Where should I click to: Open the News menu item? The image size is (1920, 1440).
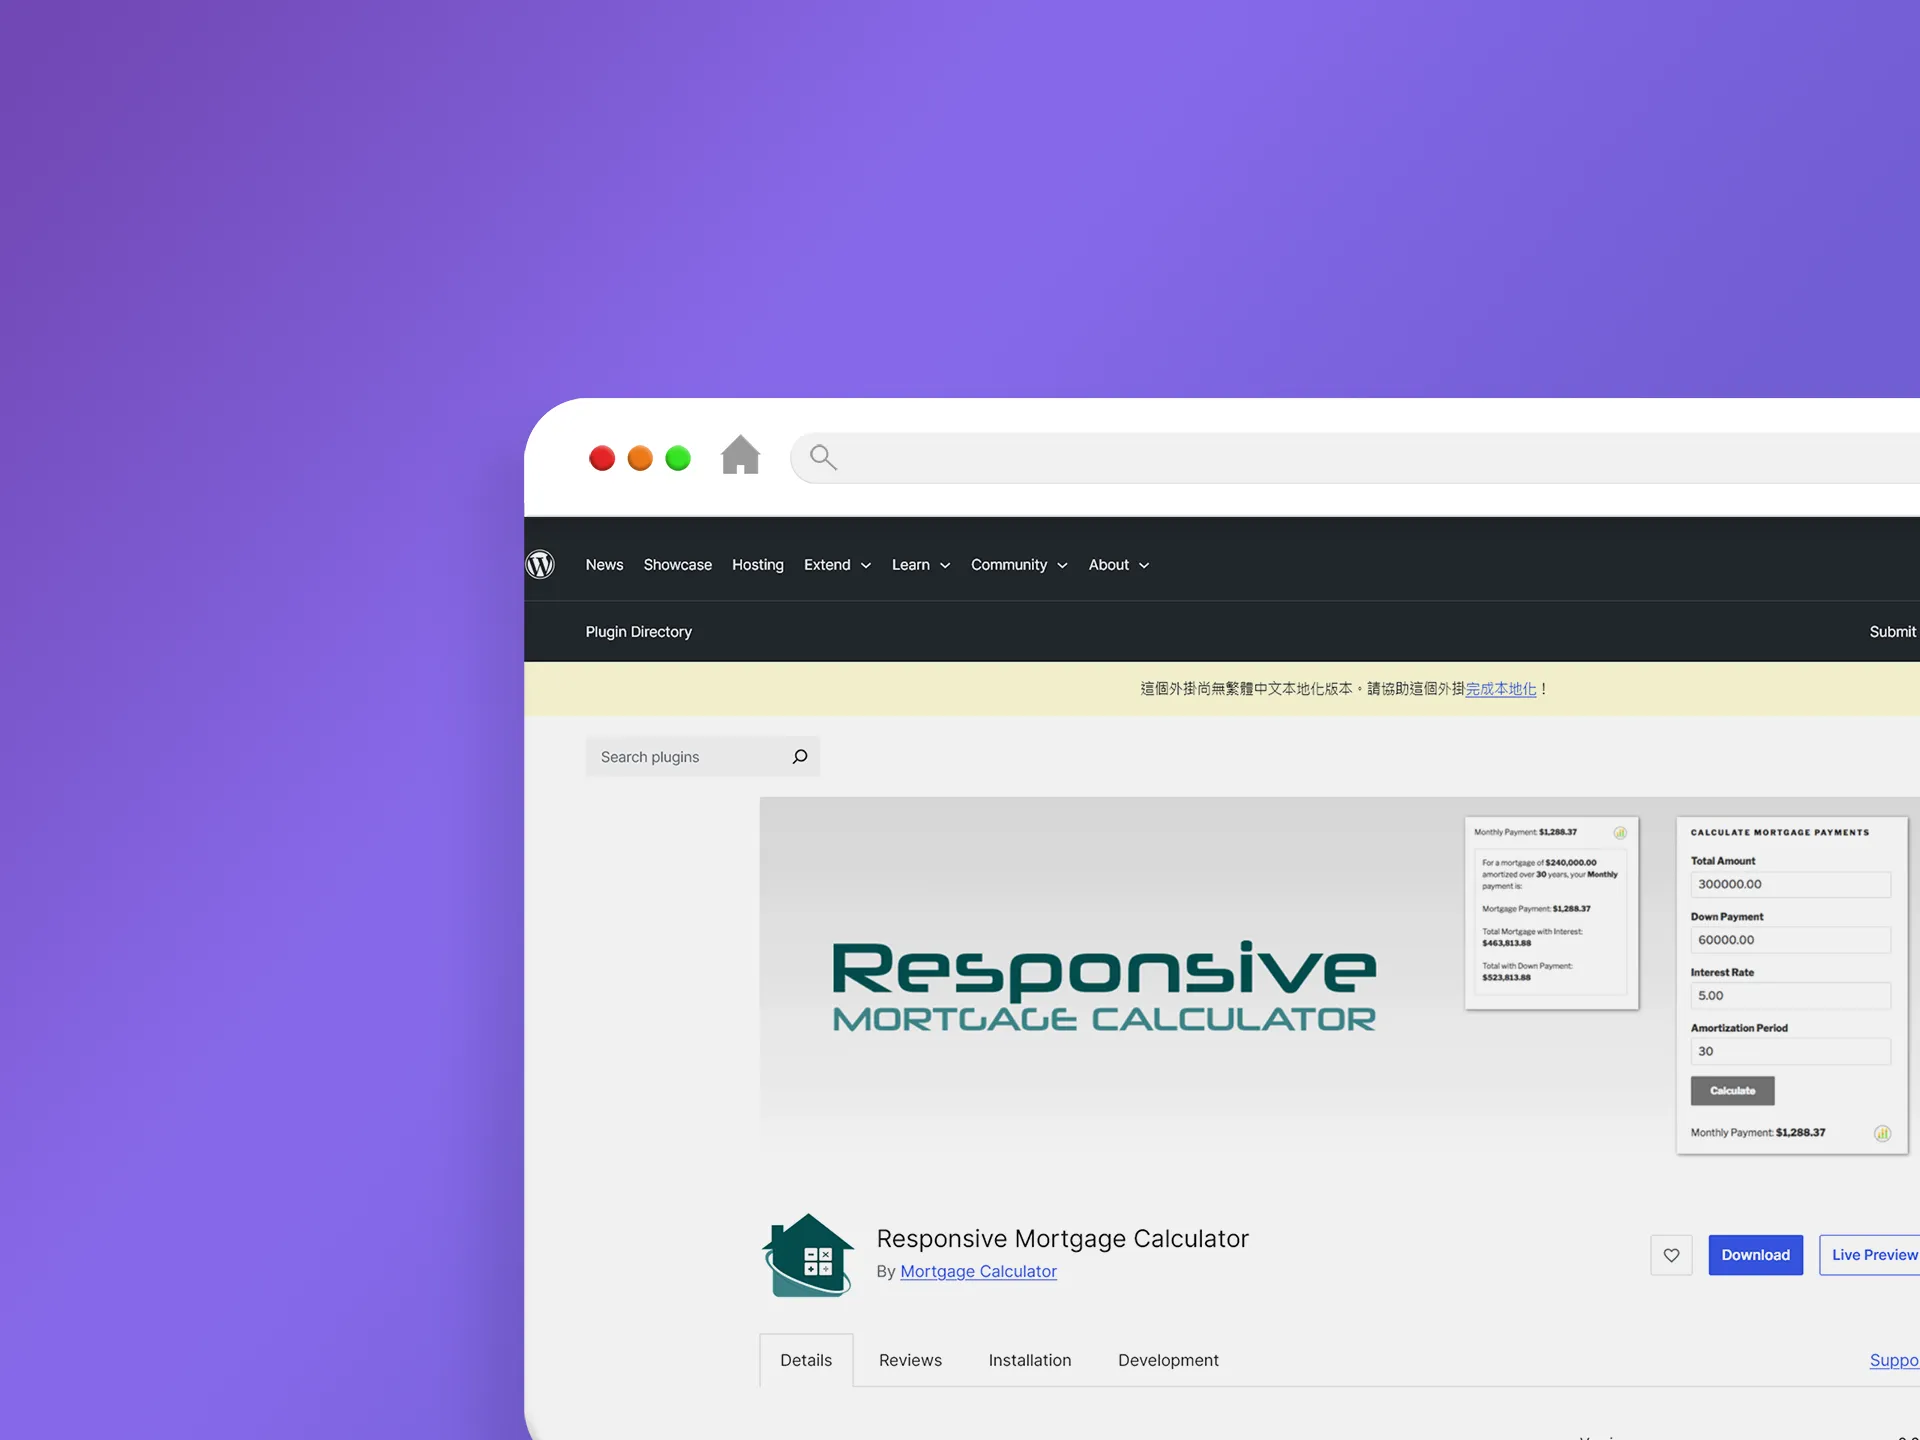click(x=604, y=565)
